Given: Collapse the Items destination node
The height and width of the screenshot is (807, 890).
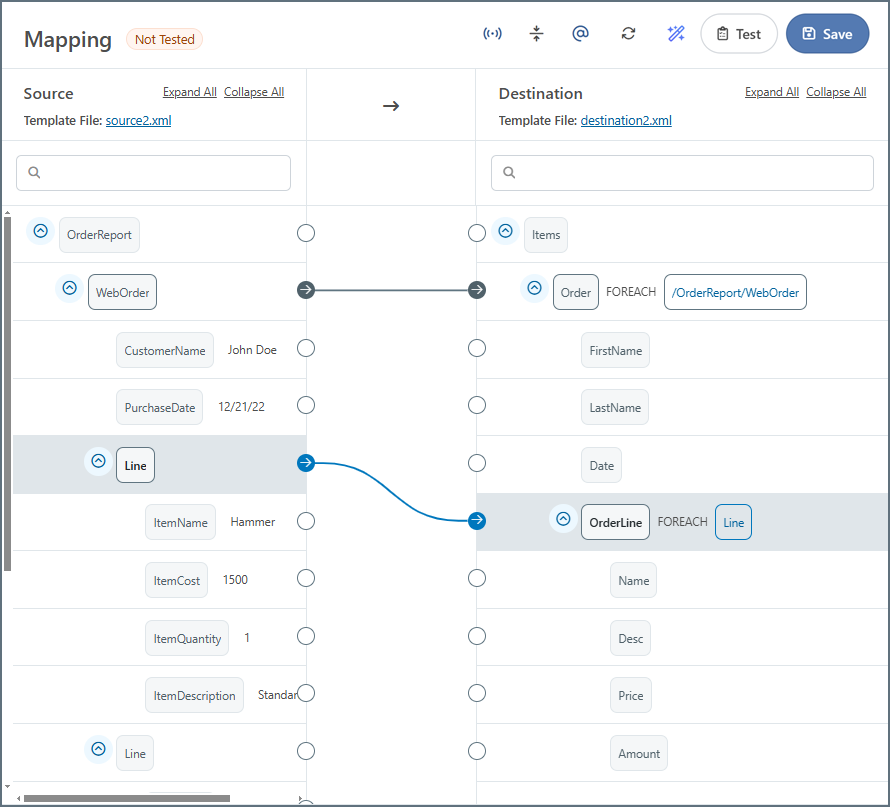Looking at the screenshot, I should 506,231.
